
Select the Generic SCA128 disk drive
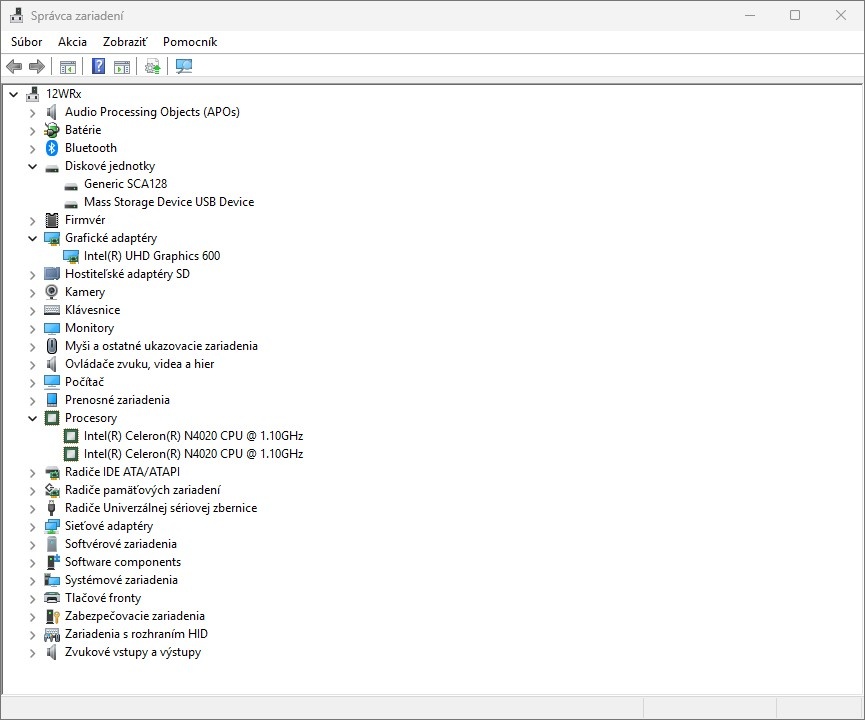(x=125, y=184)
